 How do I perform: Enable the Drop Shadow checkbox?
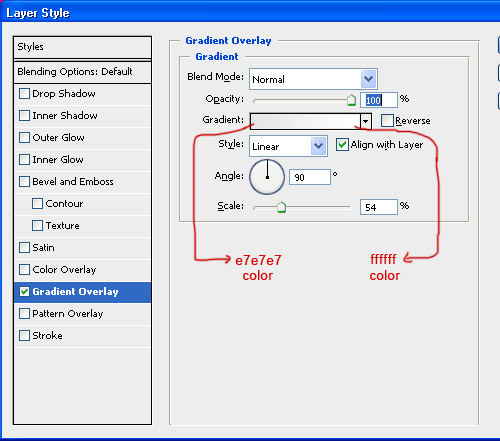point(24,94)
